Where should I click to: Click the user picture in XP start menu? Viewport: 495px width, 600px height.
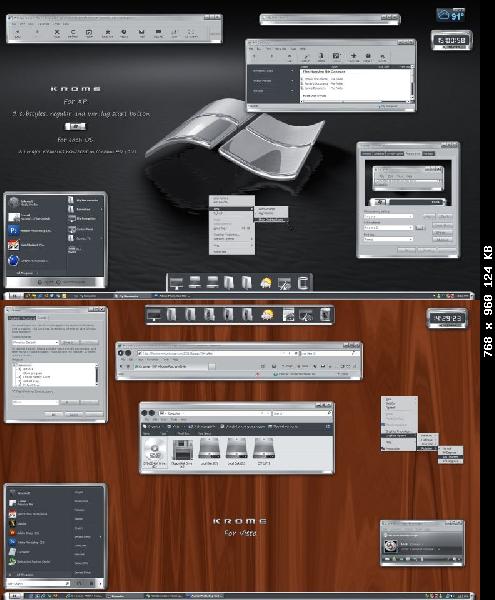tap(15, 202)
